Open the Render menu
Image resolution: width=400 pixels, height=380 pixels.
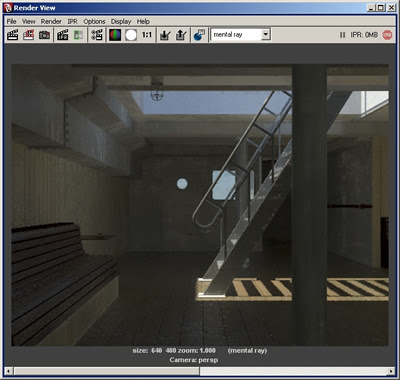pyautogui.click(x=51, y=21)
